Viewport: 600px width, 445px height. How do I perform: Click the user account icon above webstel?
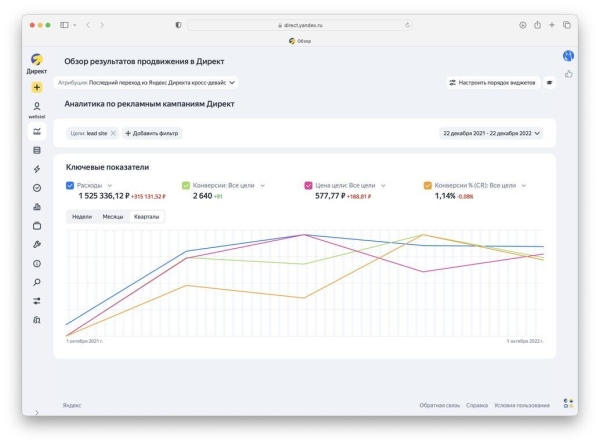coord(37,106)
